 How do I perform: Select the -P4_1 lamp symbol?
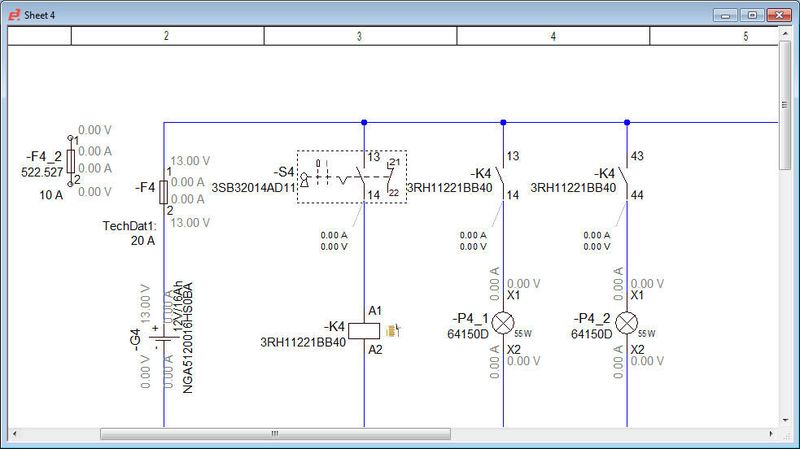tap(503, 322)
